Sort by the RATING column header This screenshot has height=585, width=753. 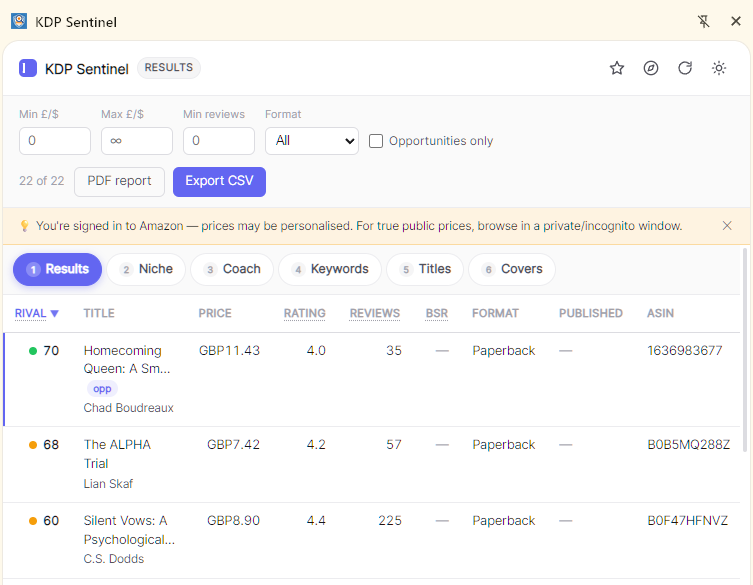point(304,313)
